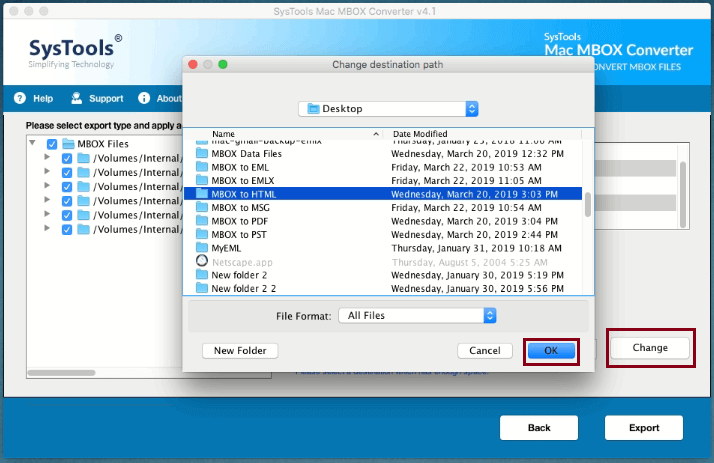Open the Desktop location dropdown
Image resolution: width=714 pixels, height=463 pixels.
(388, 109)
